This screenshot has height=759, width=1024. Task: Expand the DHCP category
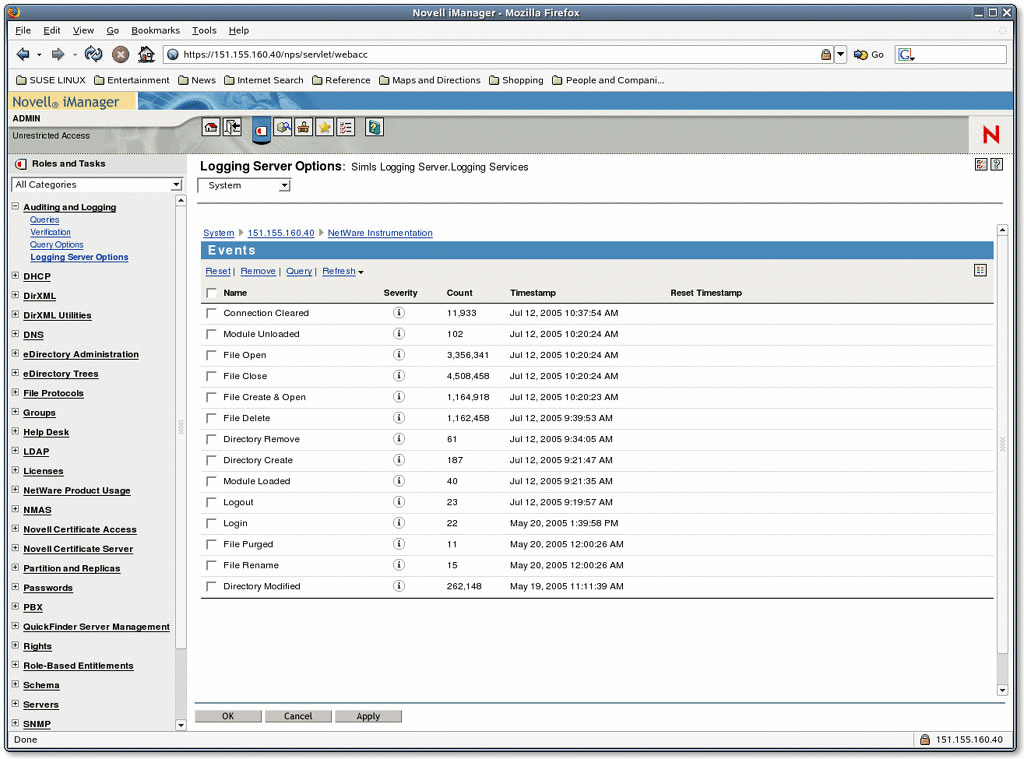point(15,276)
